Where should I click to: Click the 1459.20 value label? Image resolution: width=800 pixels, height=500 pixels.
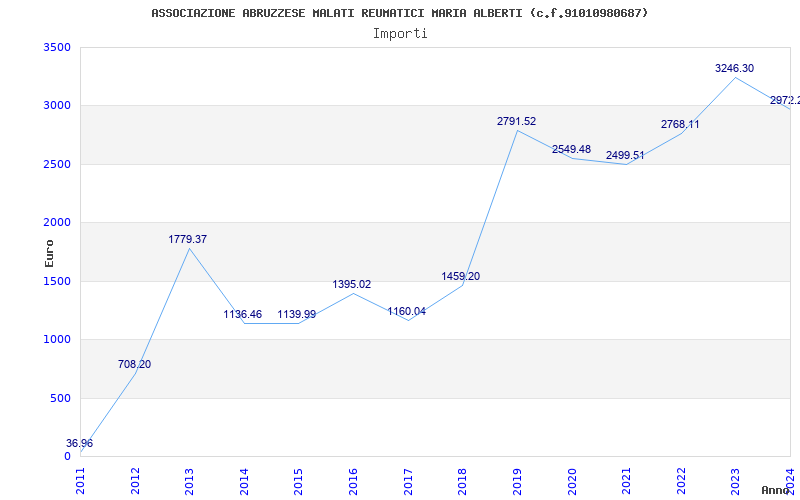(461, 277)
